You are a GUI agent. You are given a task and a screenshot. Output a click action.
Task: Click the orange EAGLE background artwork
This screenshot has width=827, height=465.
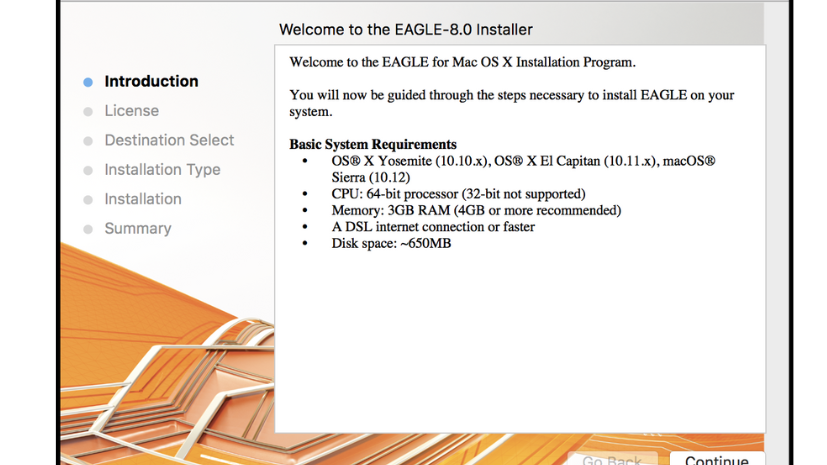[160, 360]
